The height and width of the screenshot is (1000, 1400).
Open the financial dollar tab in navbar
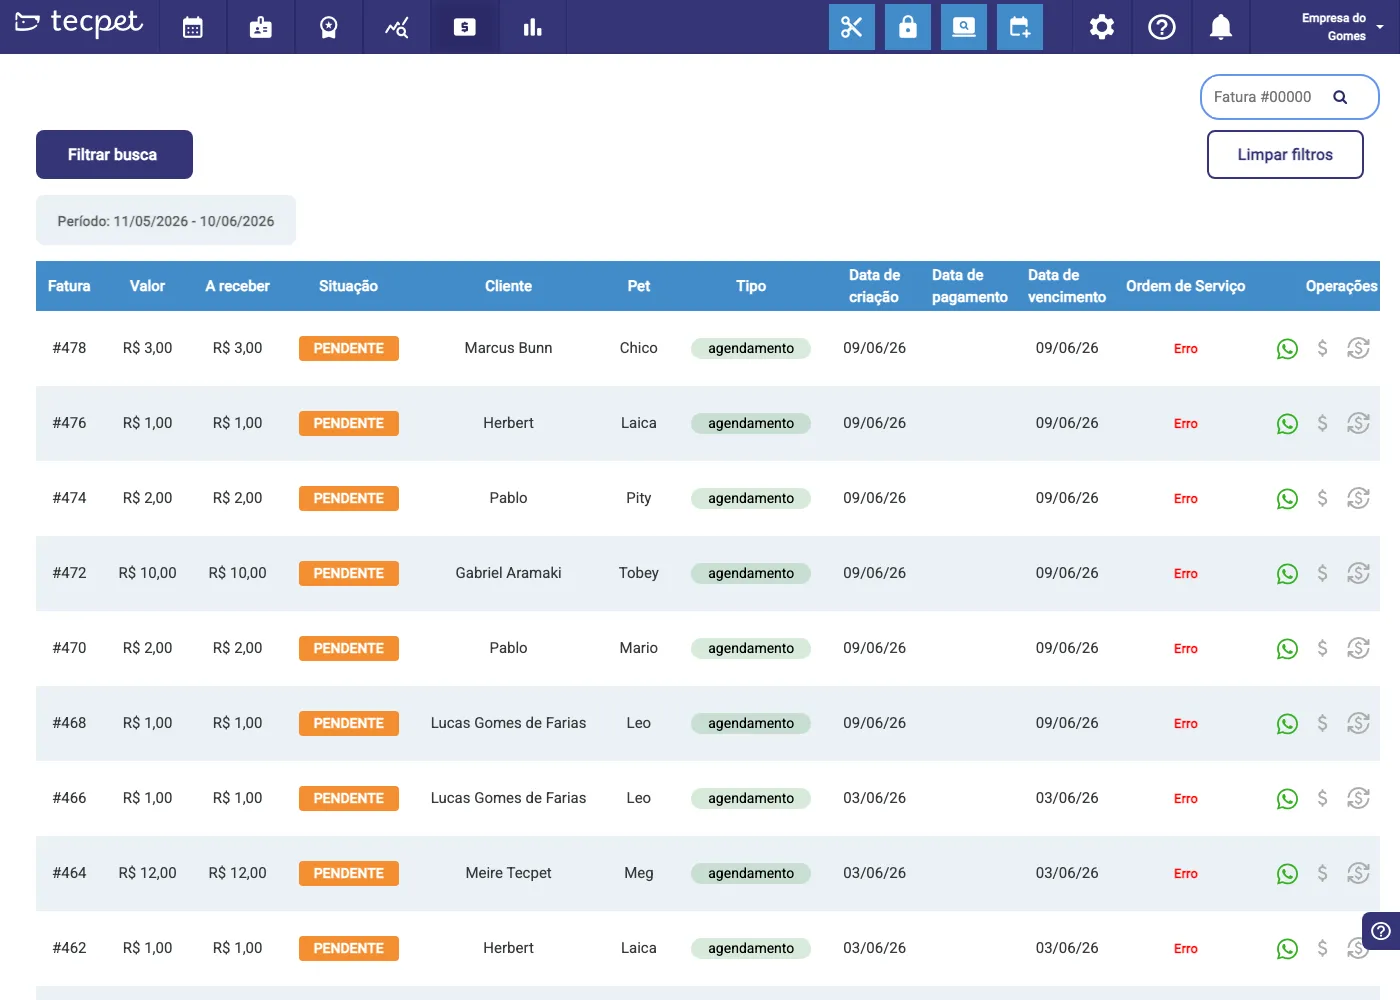point(465,27)
